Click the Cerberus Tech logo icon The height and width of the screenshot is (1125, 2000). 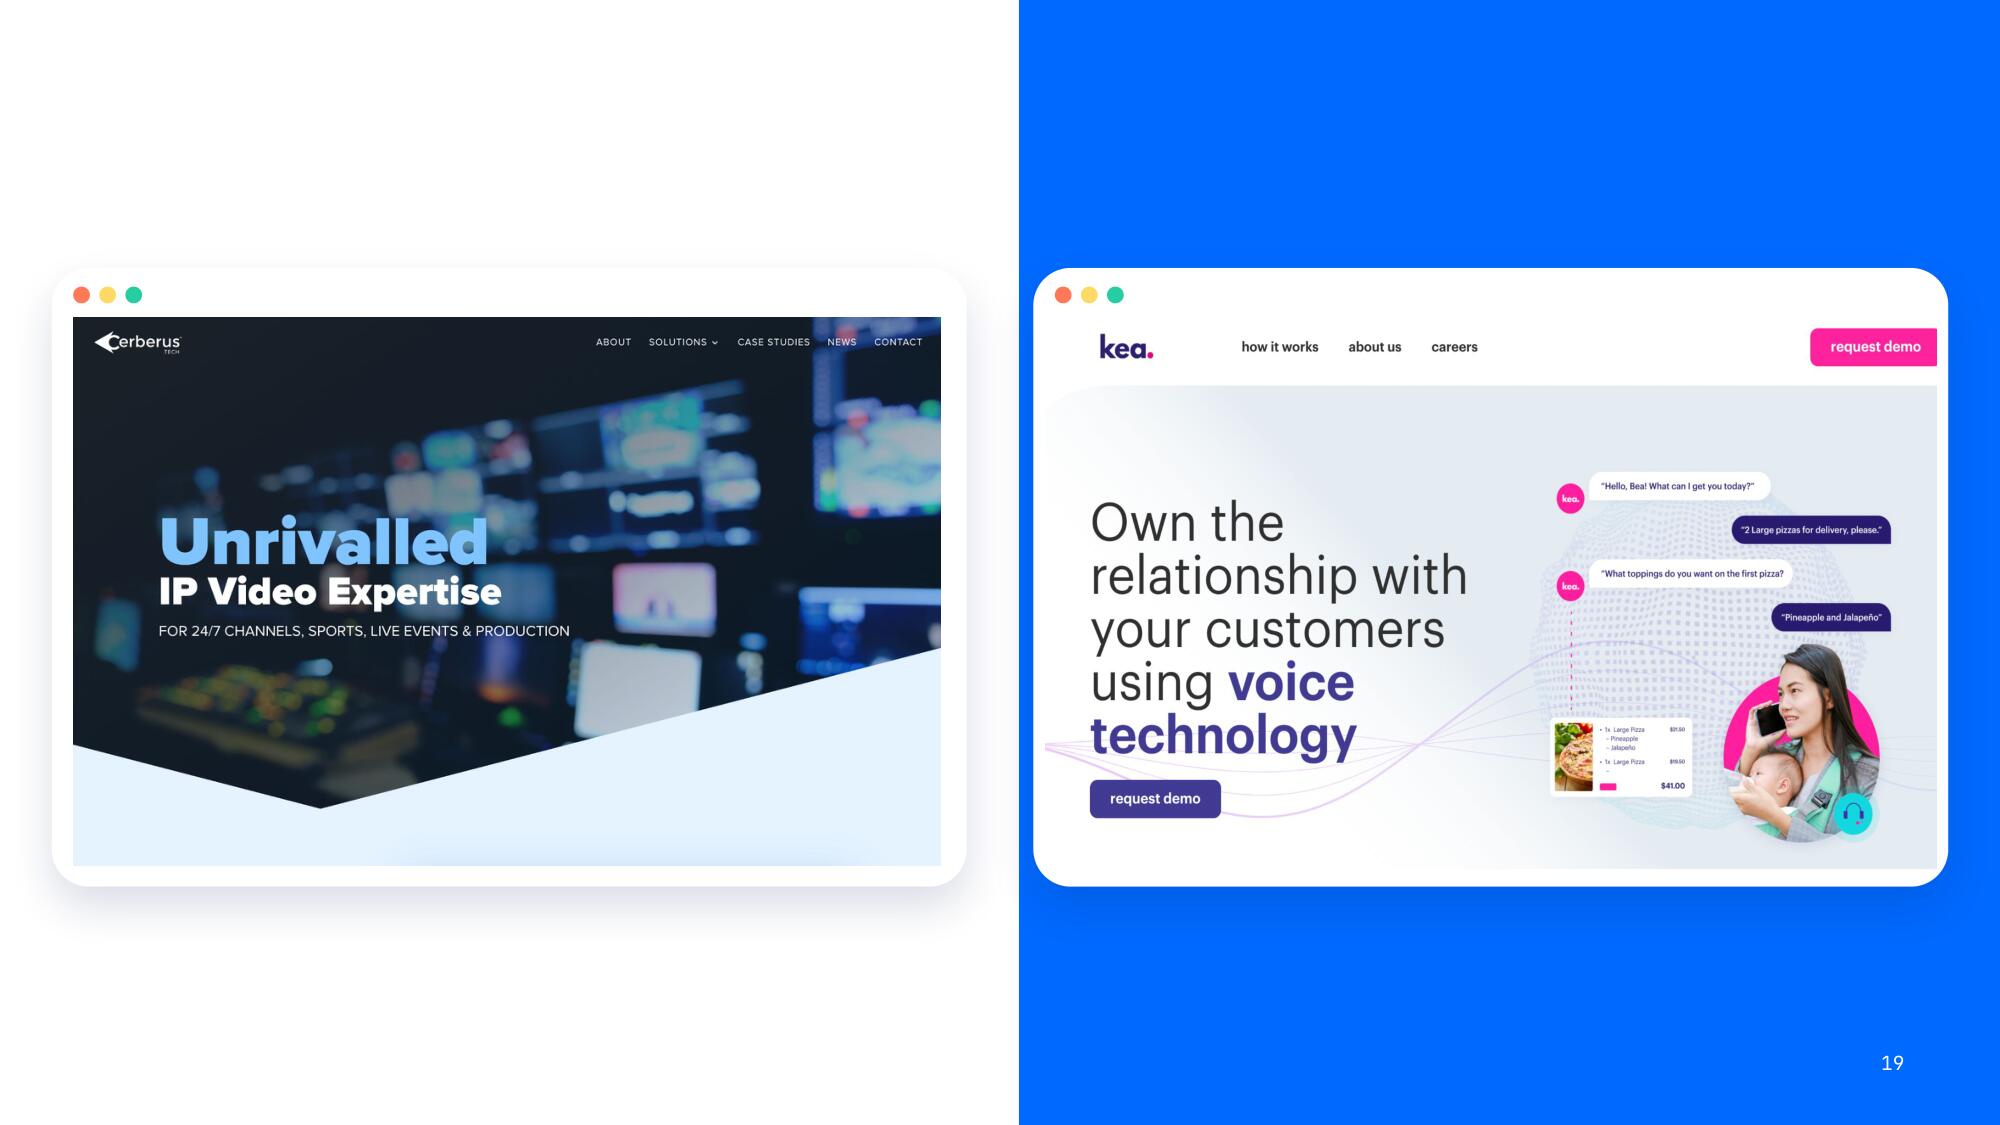pyautogui.click(x=106, y=341)
